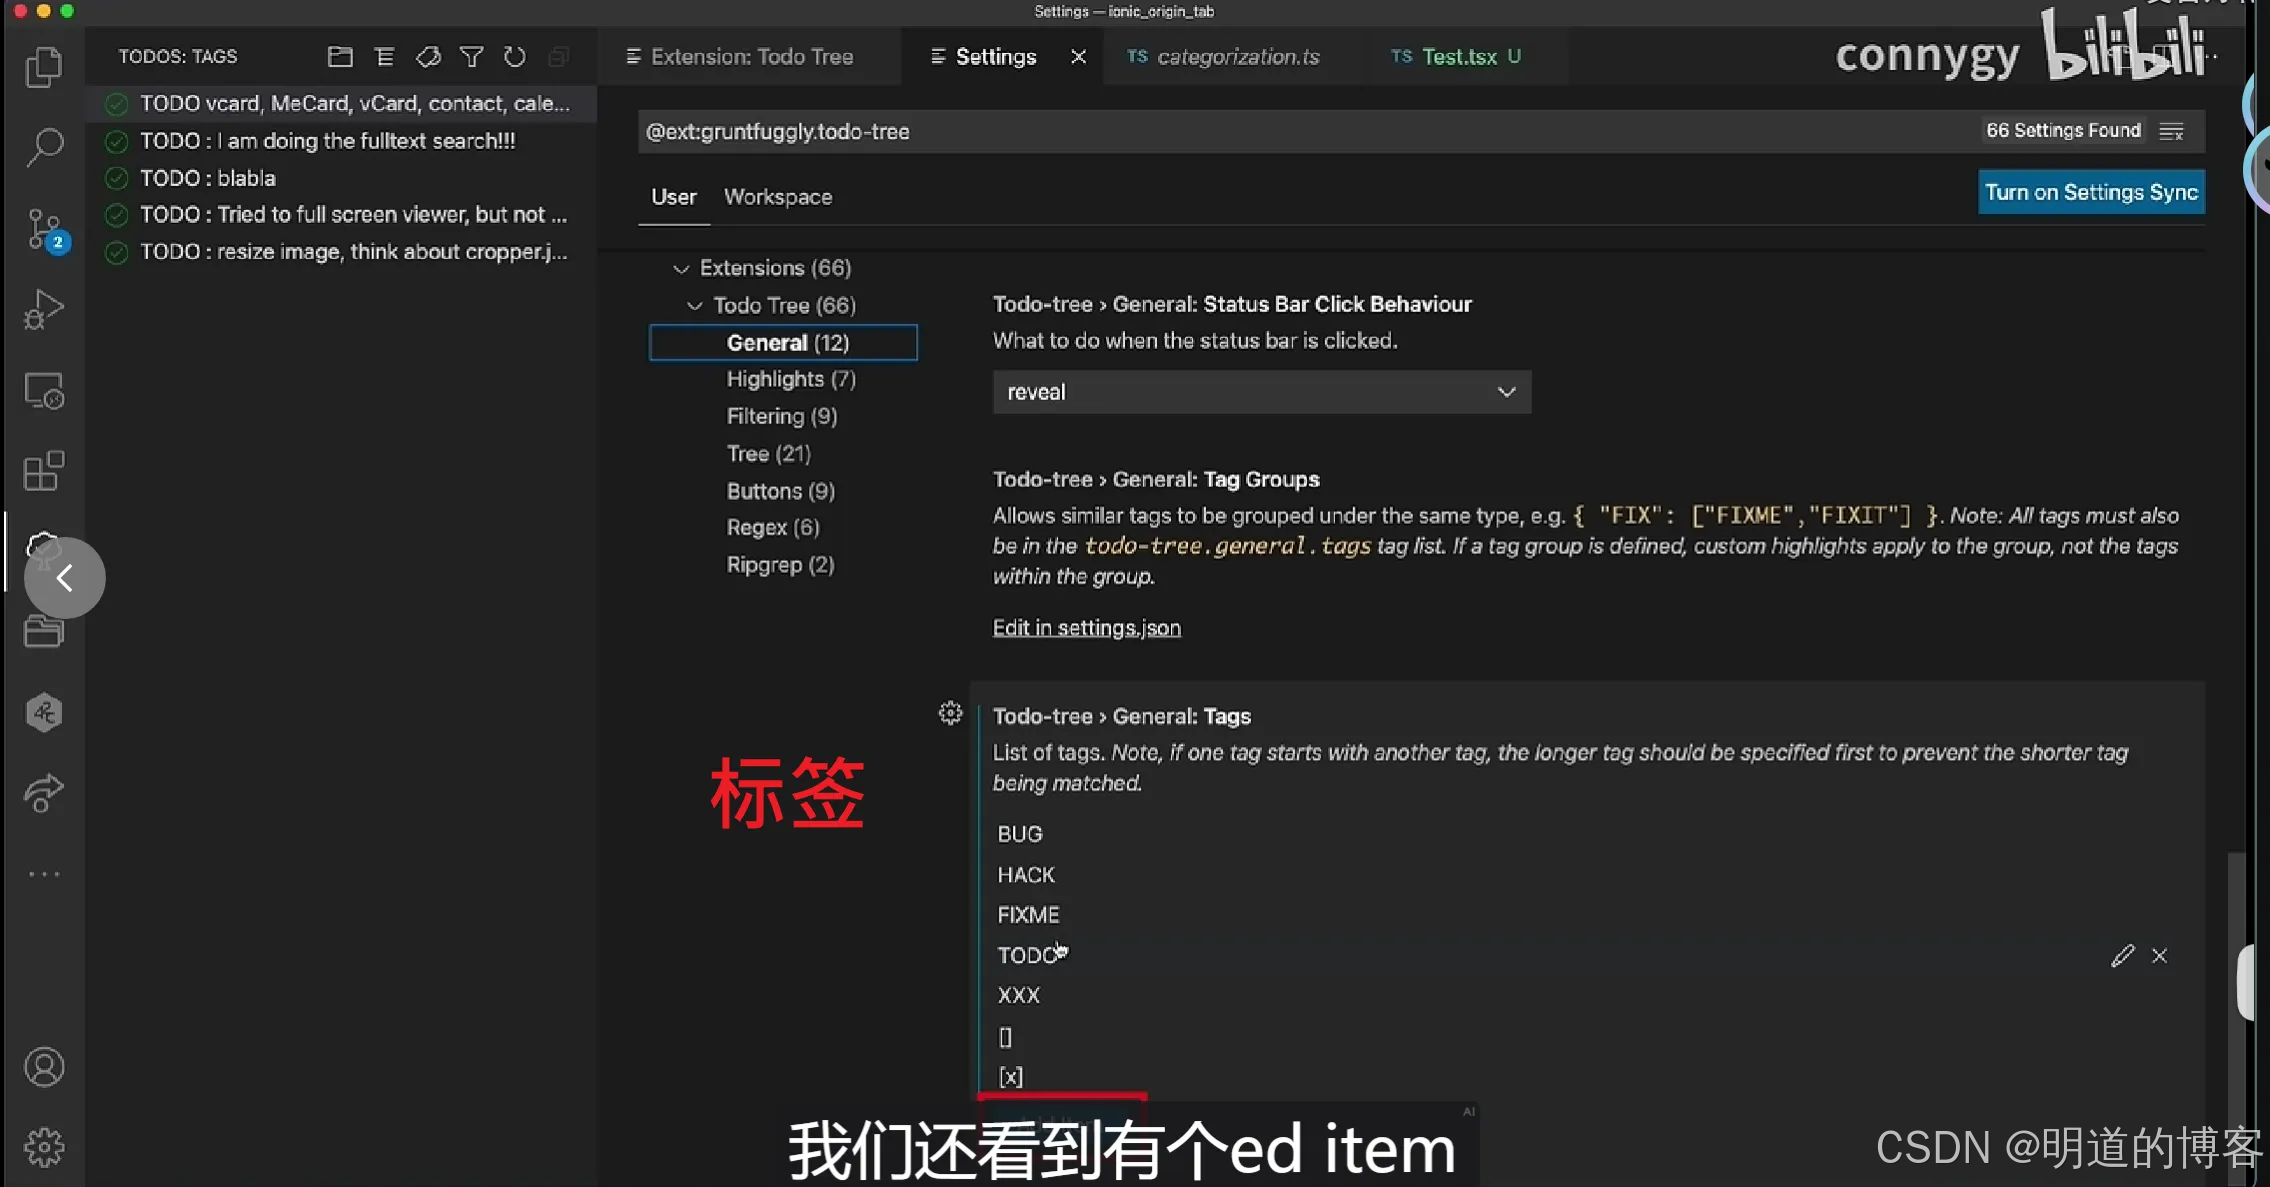Open the Search view in the activity bar
This screenshot has height=1187, width=2270.
pyautogui.click(x=43, y=147)
